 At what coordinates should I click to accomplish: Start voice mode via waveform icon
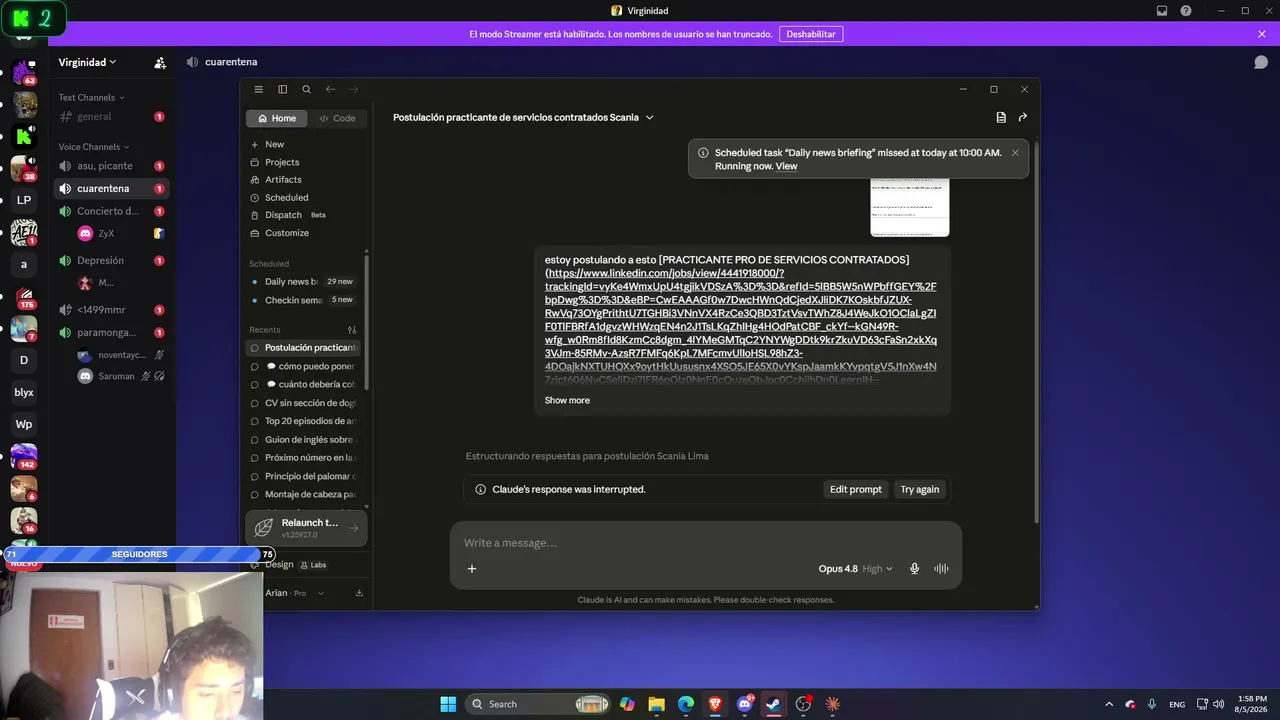tap(941, 569)
